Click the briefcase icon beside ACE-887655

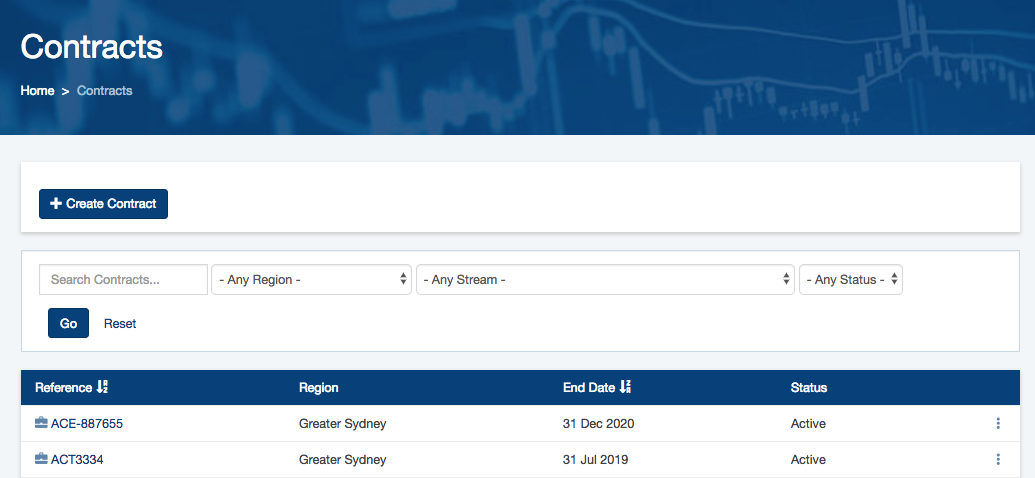click(42, 423)
